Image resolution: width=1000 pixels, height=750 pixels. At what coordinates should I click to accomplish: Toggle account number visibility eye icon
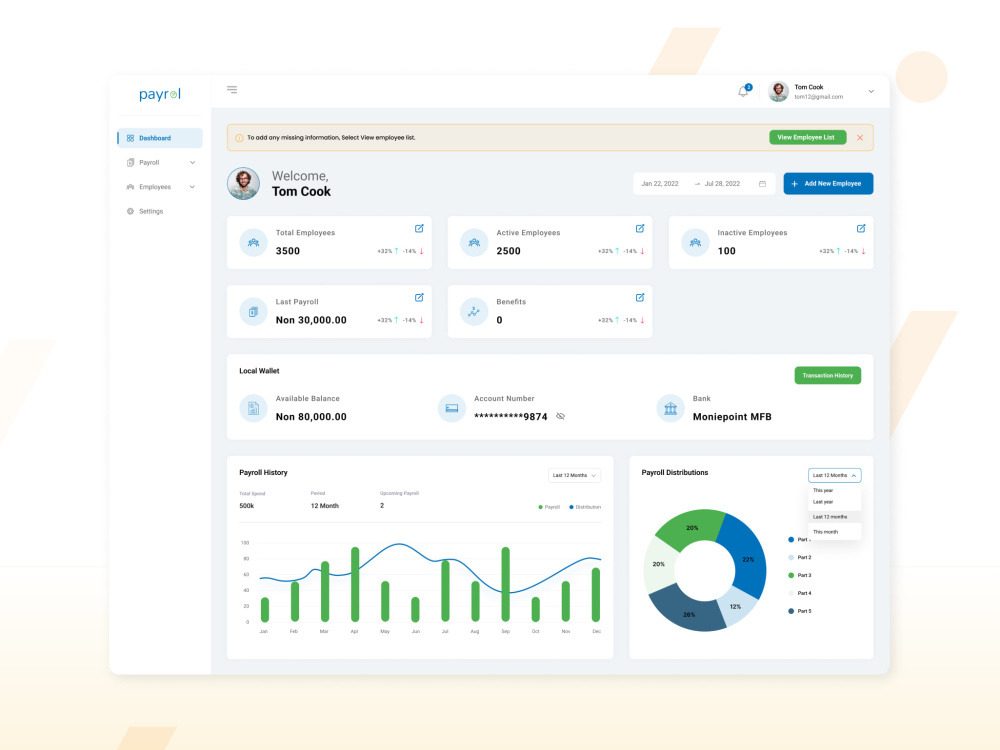[561, 416]
